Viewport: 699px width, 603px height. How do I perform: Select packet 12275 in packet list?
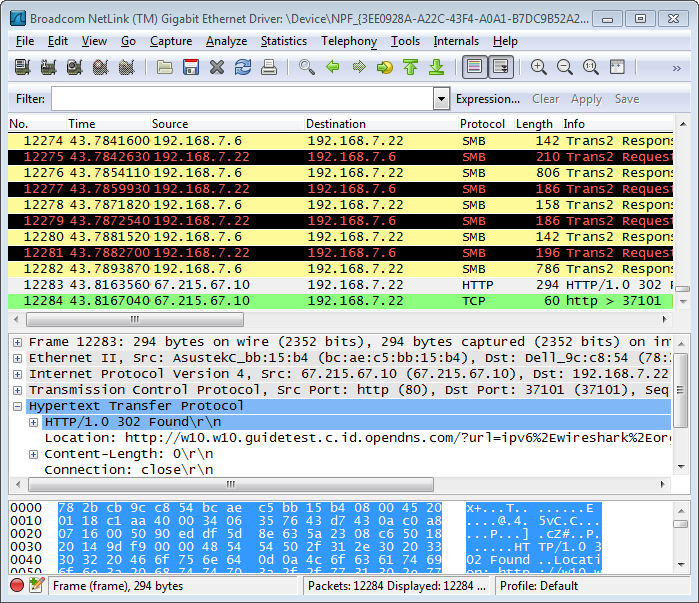(x=341, y=157)
